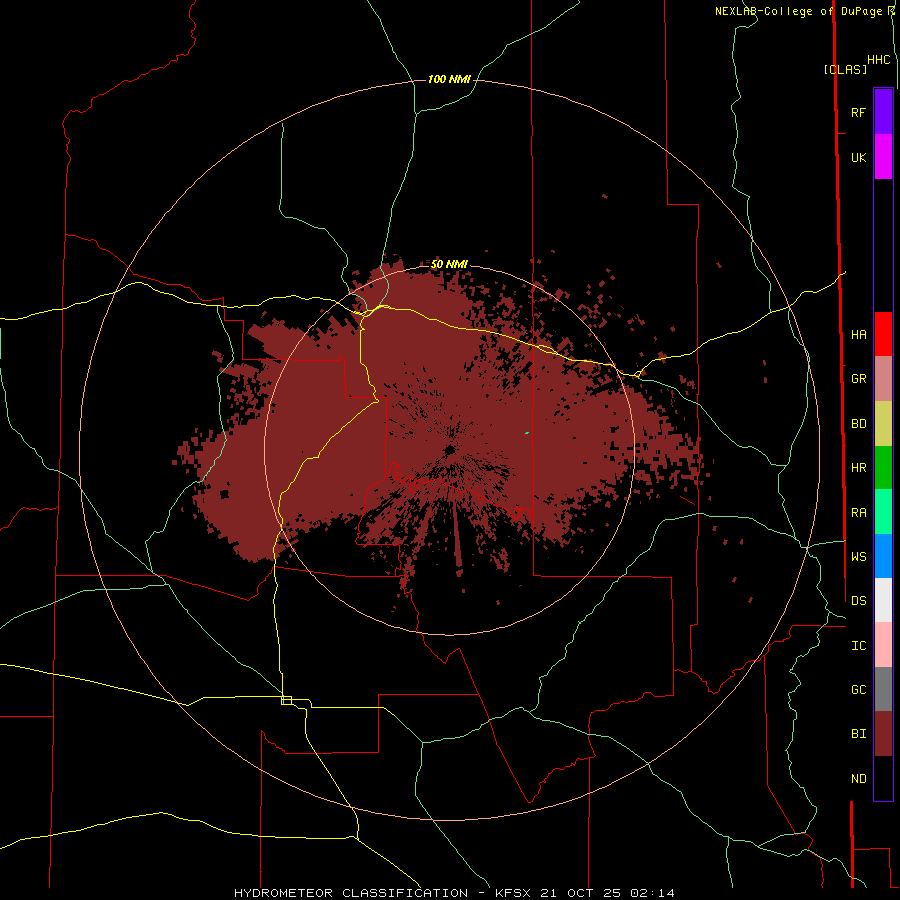Click the 'DS' legend label
Image resolution: width=900 pixels, height=900 pixels.
[x=858, y=601]
